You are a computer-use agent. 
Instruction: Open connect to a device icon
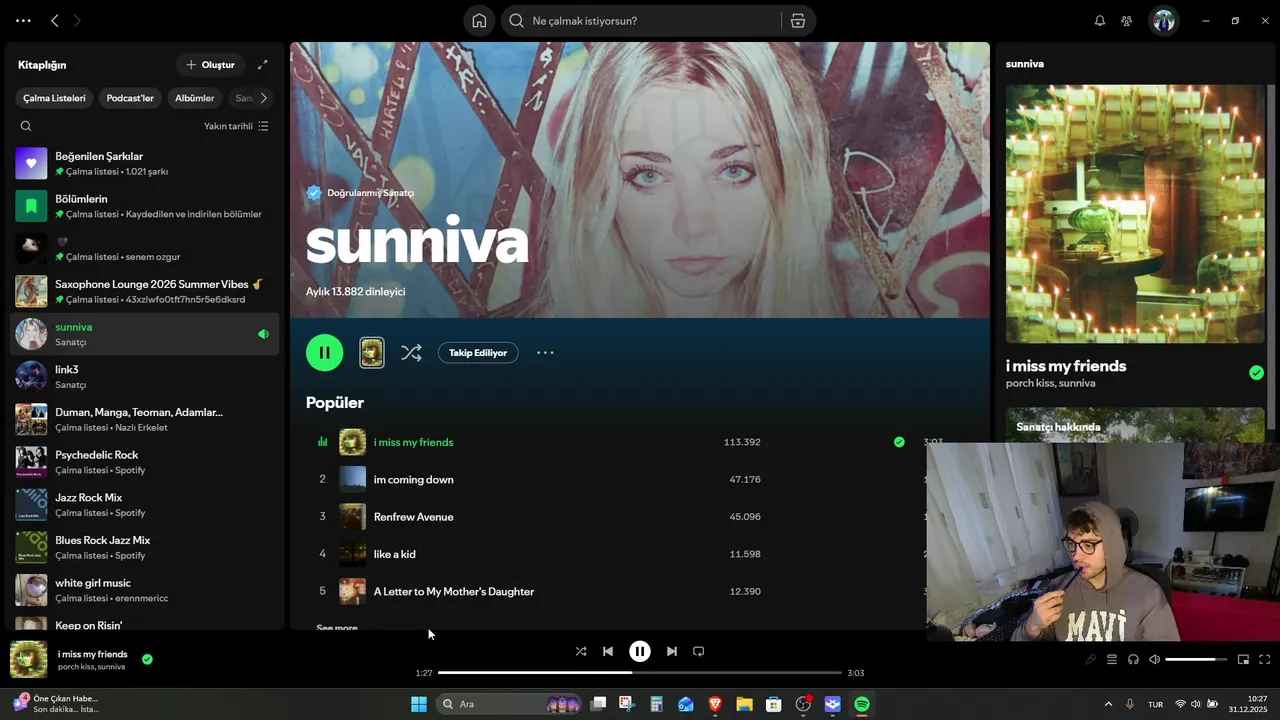click(x=1133, y=659)
